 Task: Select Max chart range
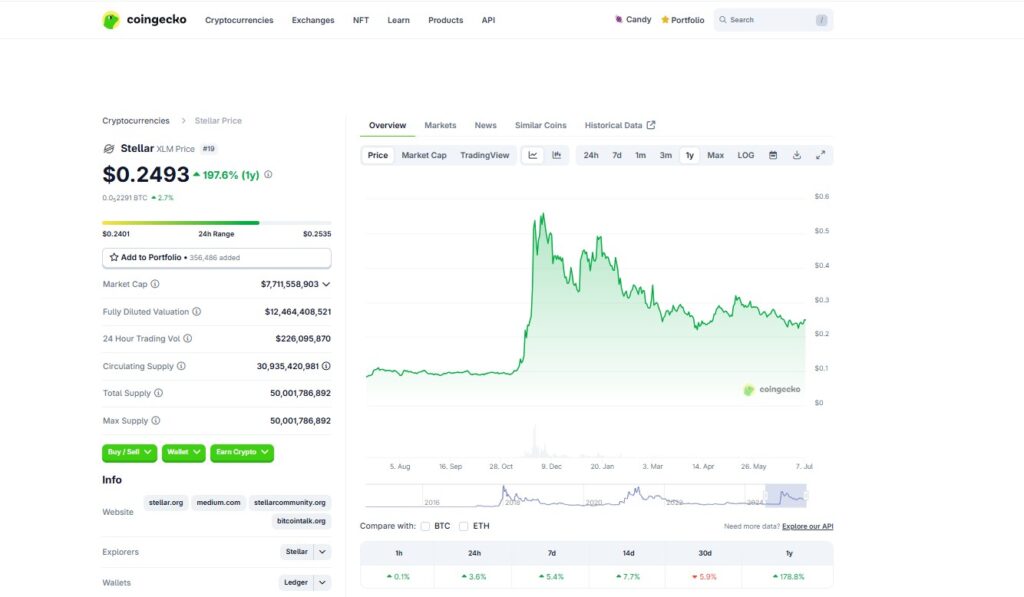pyautogui.click(x=716, y=155)
